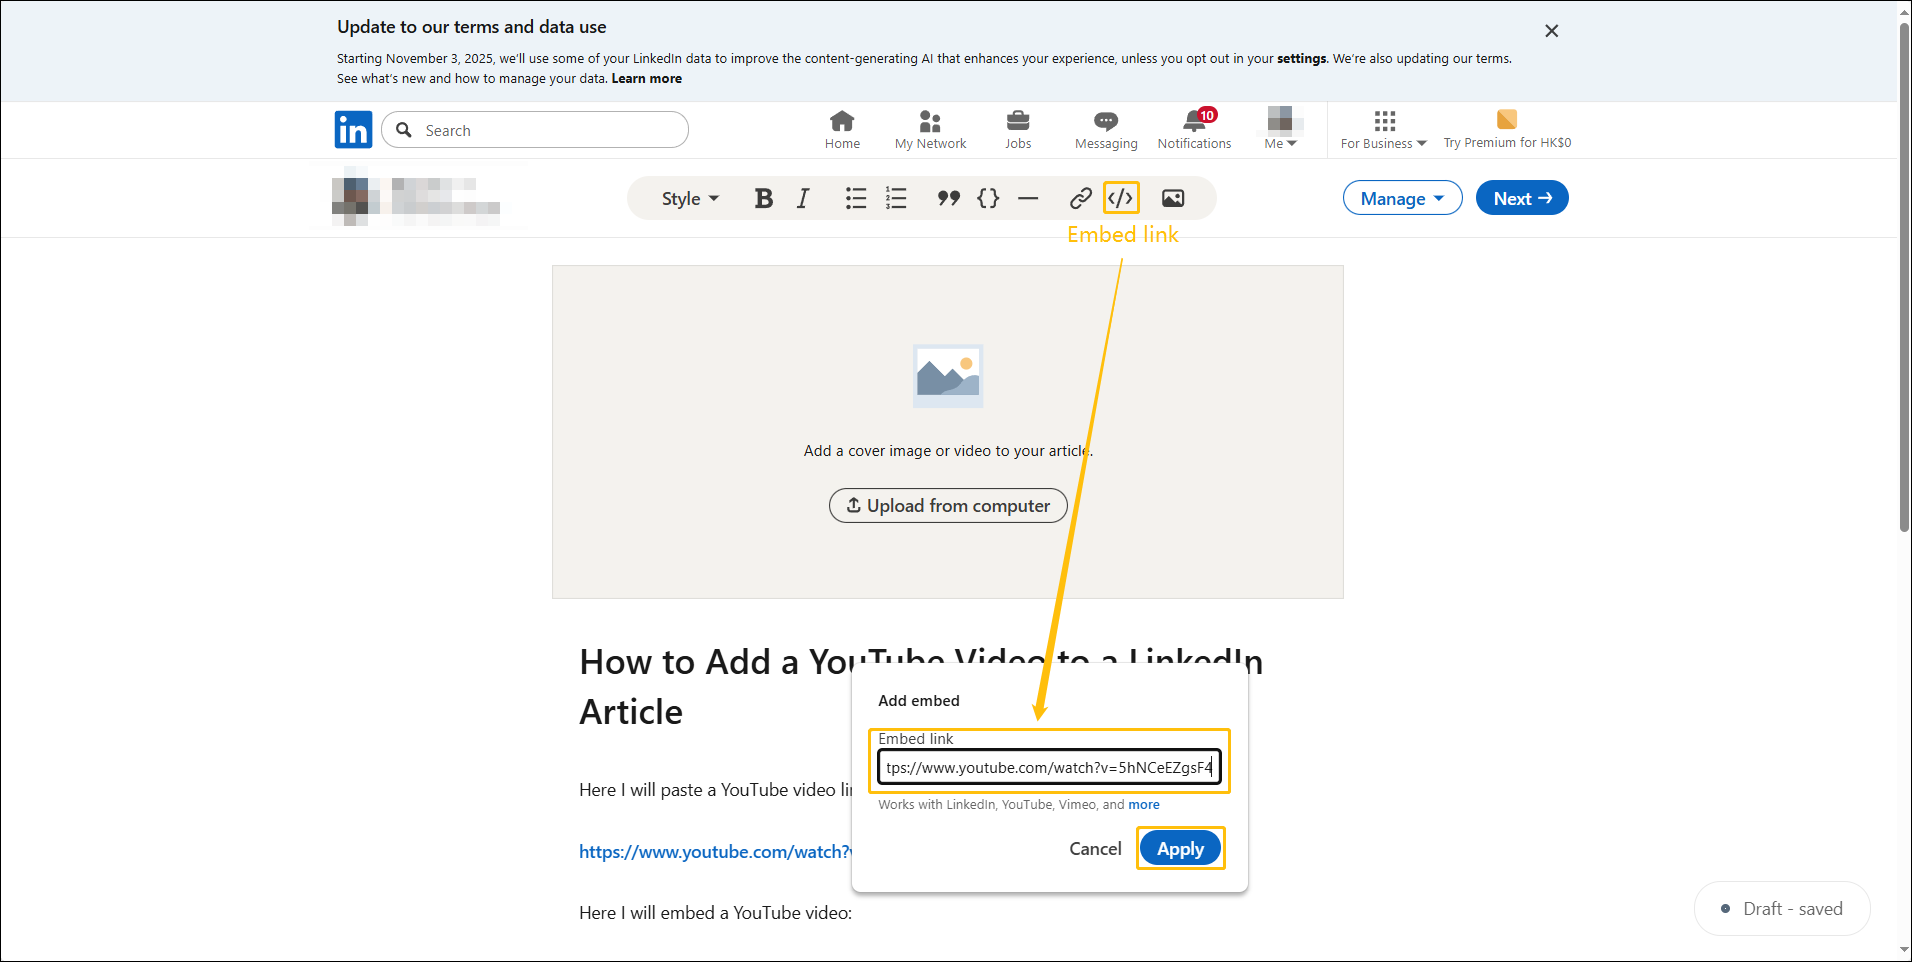Click the LinkedIn logo icon
Viewport: 1912px width, 962px height.
click(353, 130)
